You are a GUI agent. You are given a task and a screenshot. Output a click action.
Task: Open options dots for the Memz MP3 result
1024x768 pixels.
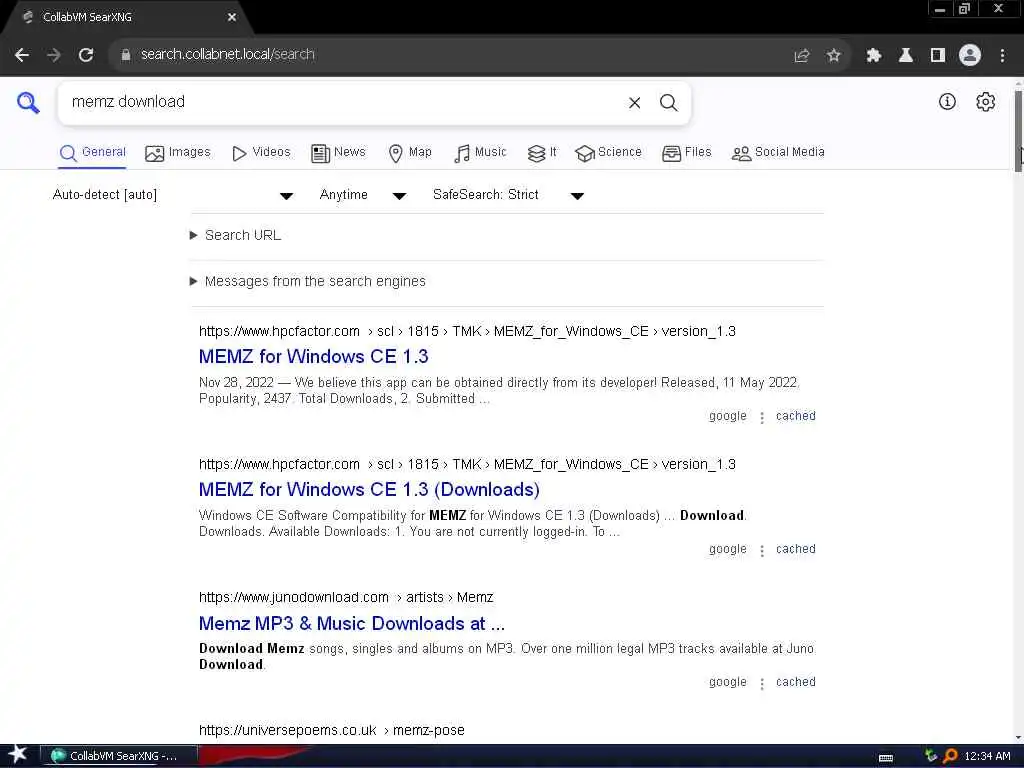click(x=761, y=683)
